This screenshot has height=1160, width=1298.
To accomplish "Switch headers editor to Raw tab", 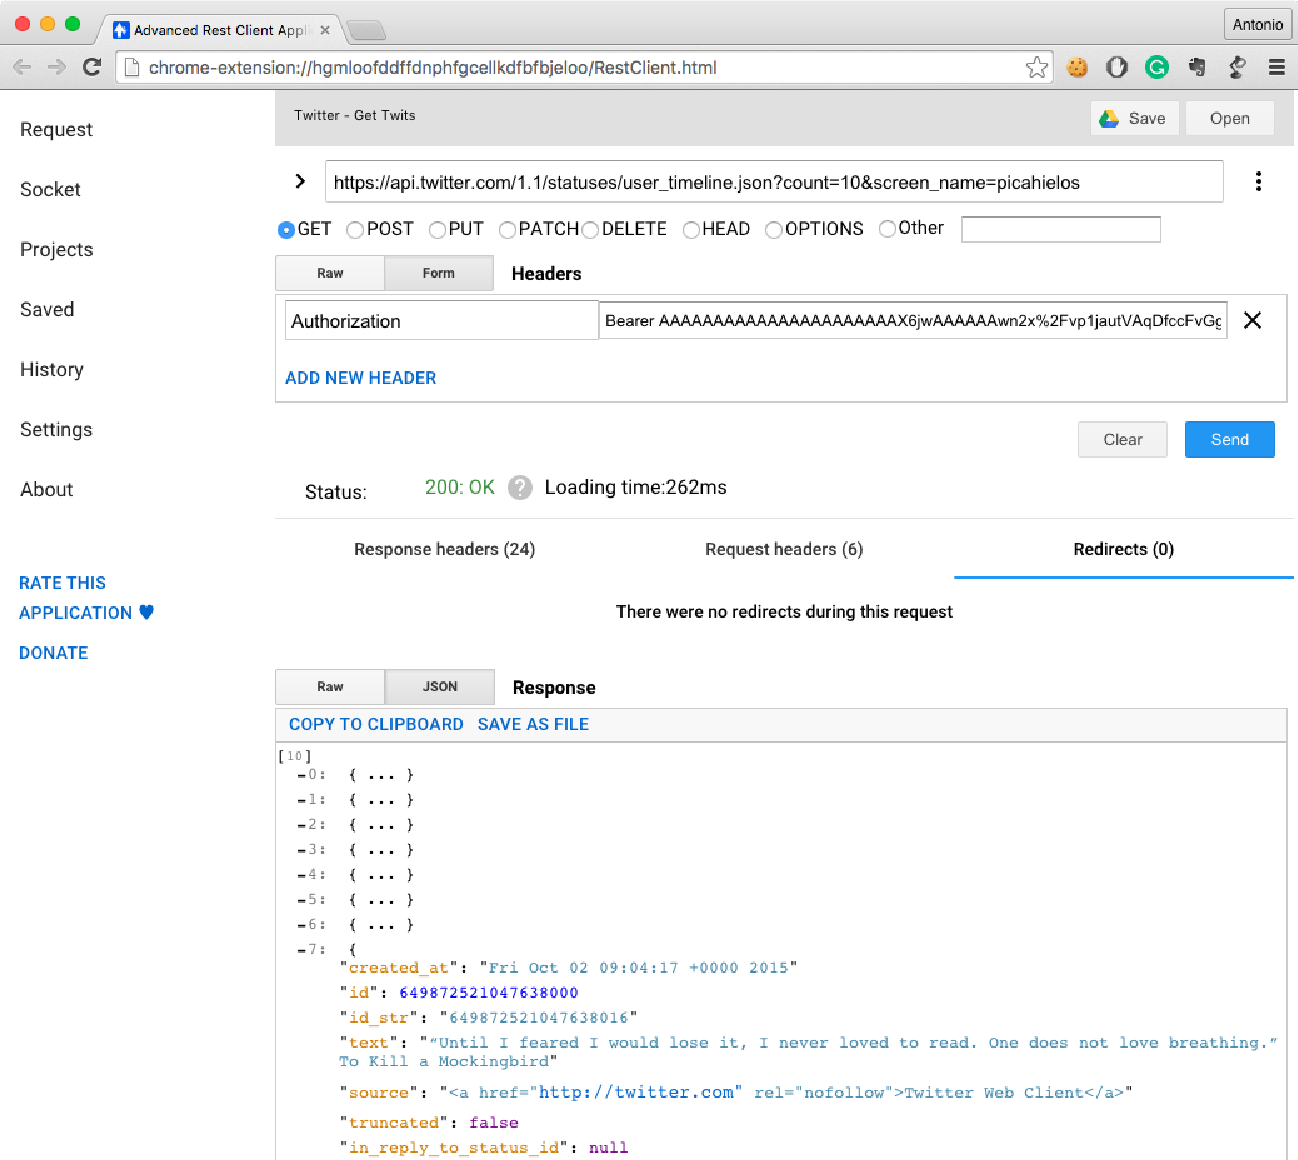I will click(x=330, y=273).
